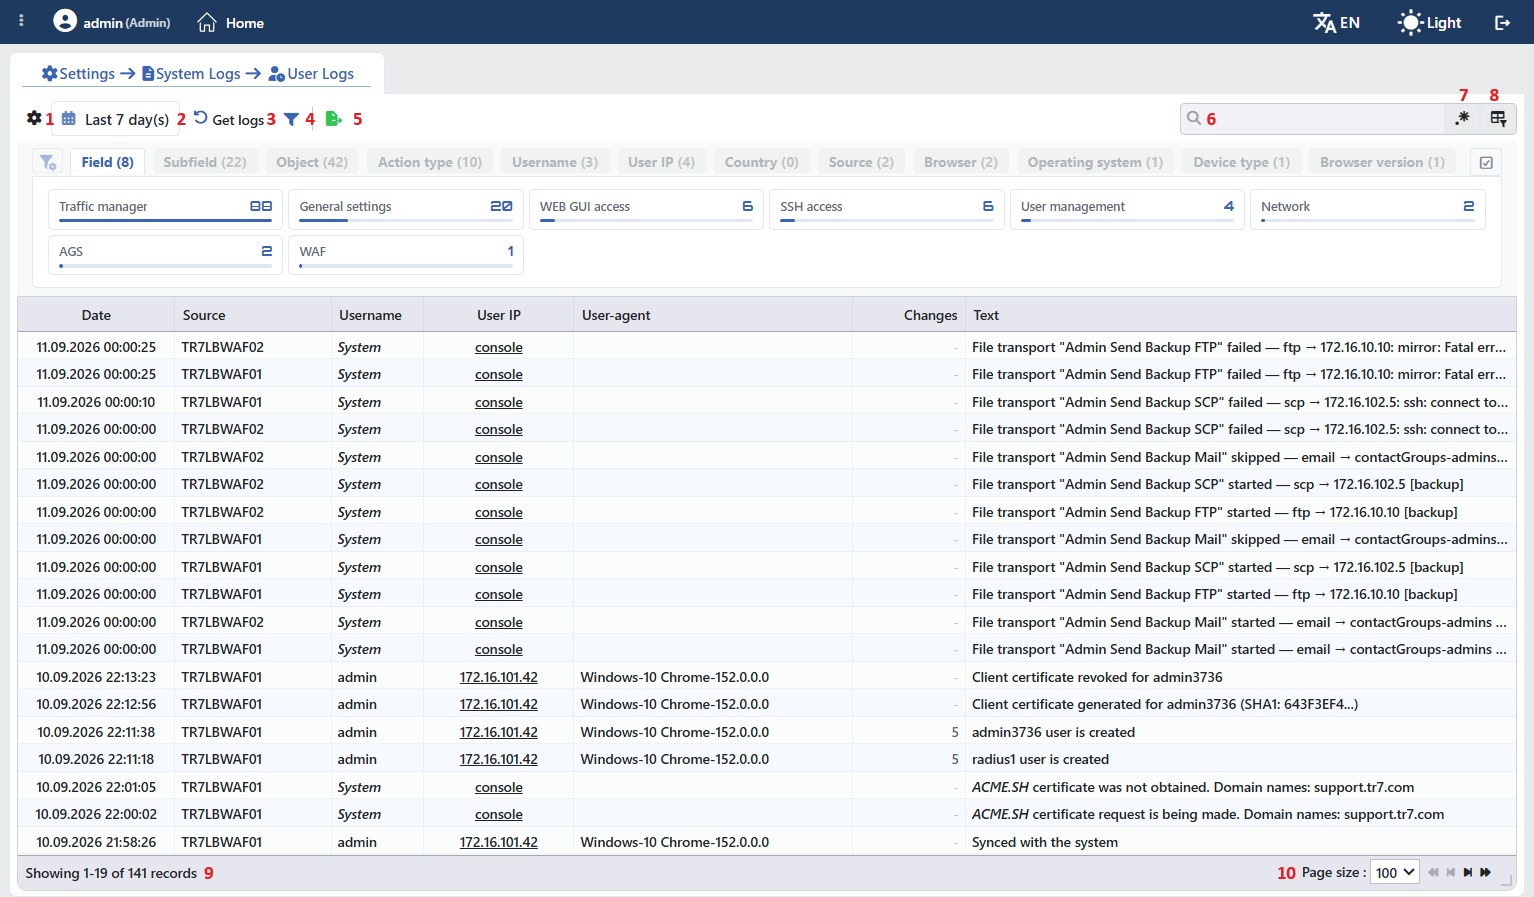
Task: Go to Home page
Action: pyautogui.click(x=231, y=22)
